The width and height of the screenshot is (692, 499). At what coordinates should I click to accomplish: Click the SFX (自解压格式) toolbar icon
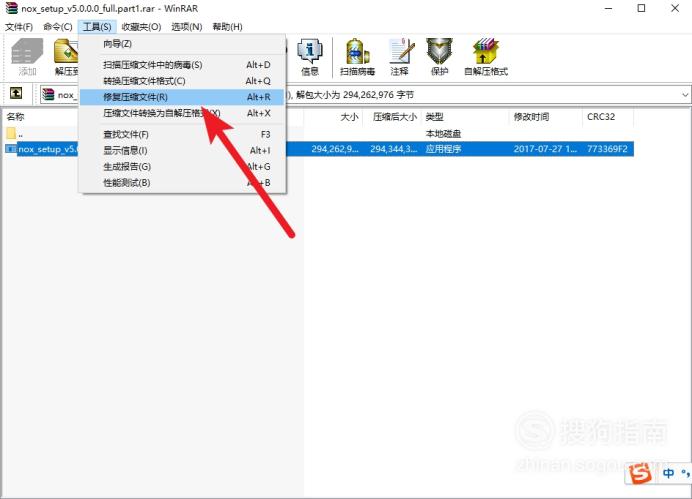tap(486, 57)
